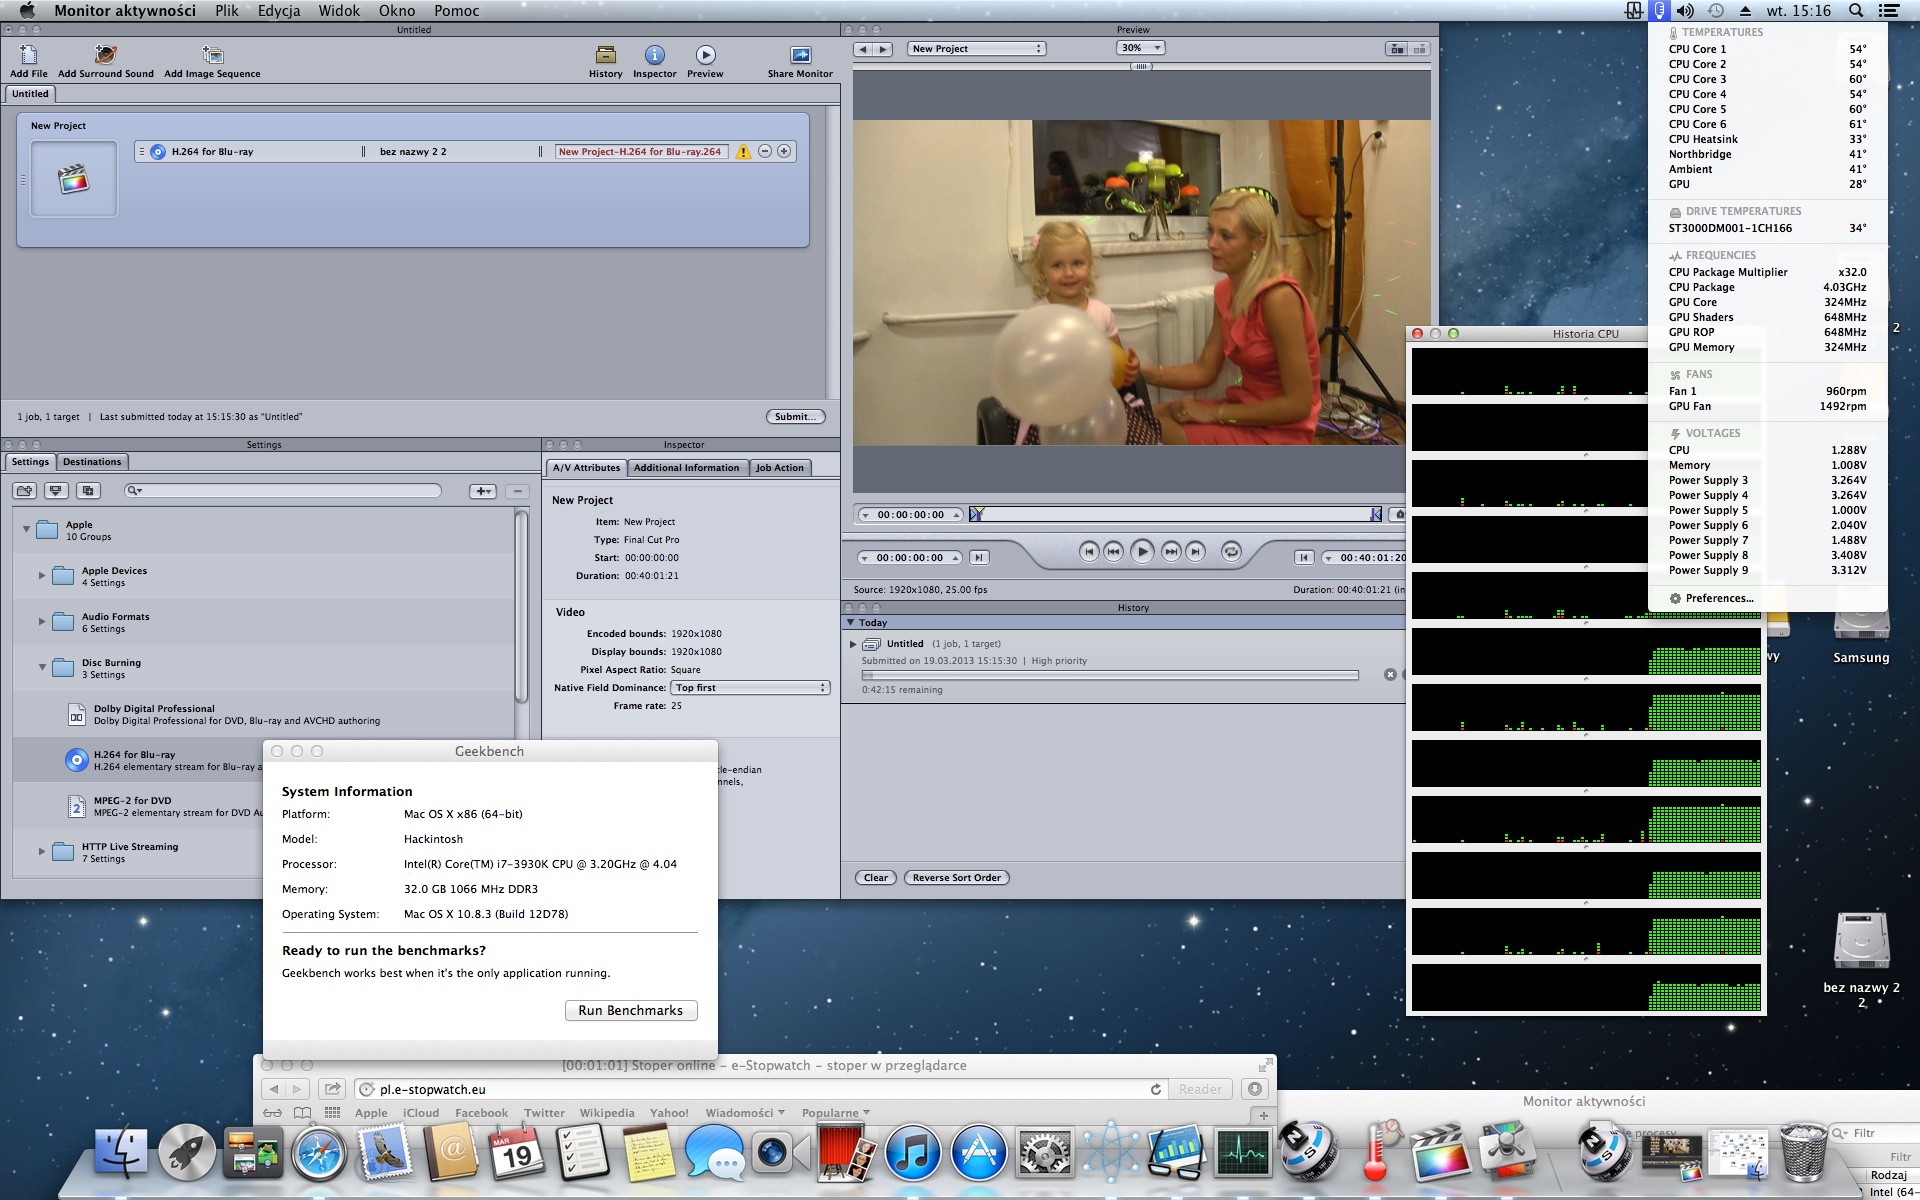Toggle loop playback in Preview

pyautogui.click(x=1231, y=551)
